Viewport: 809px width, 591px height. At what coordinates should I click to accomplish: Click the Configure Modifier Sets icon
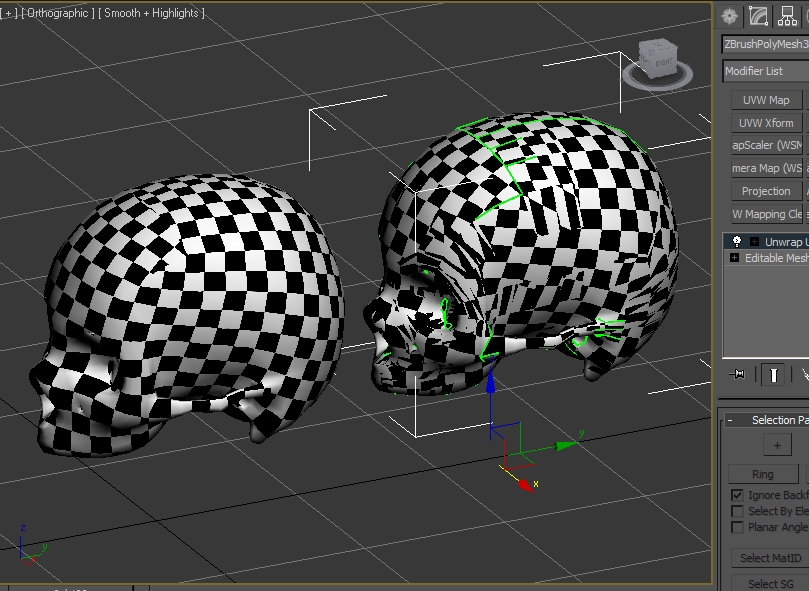click(805, 374)
